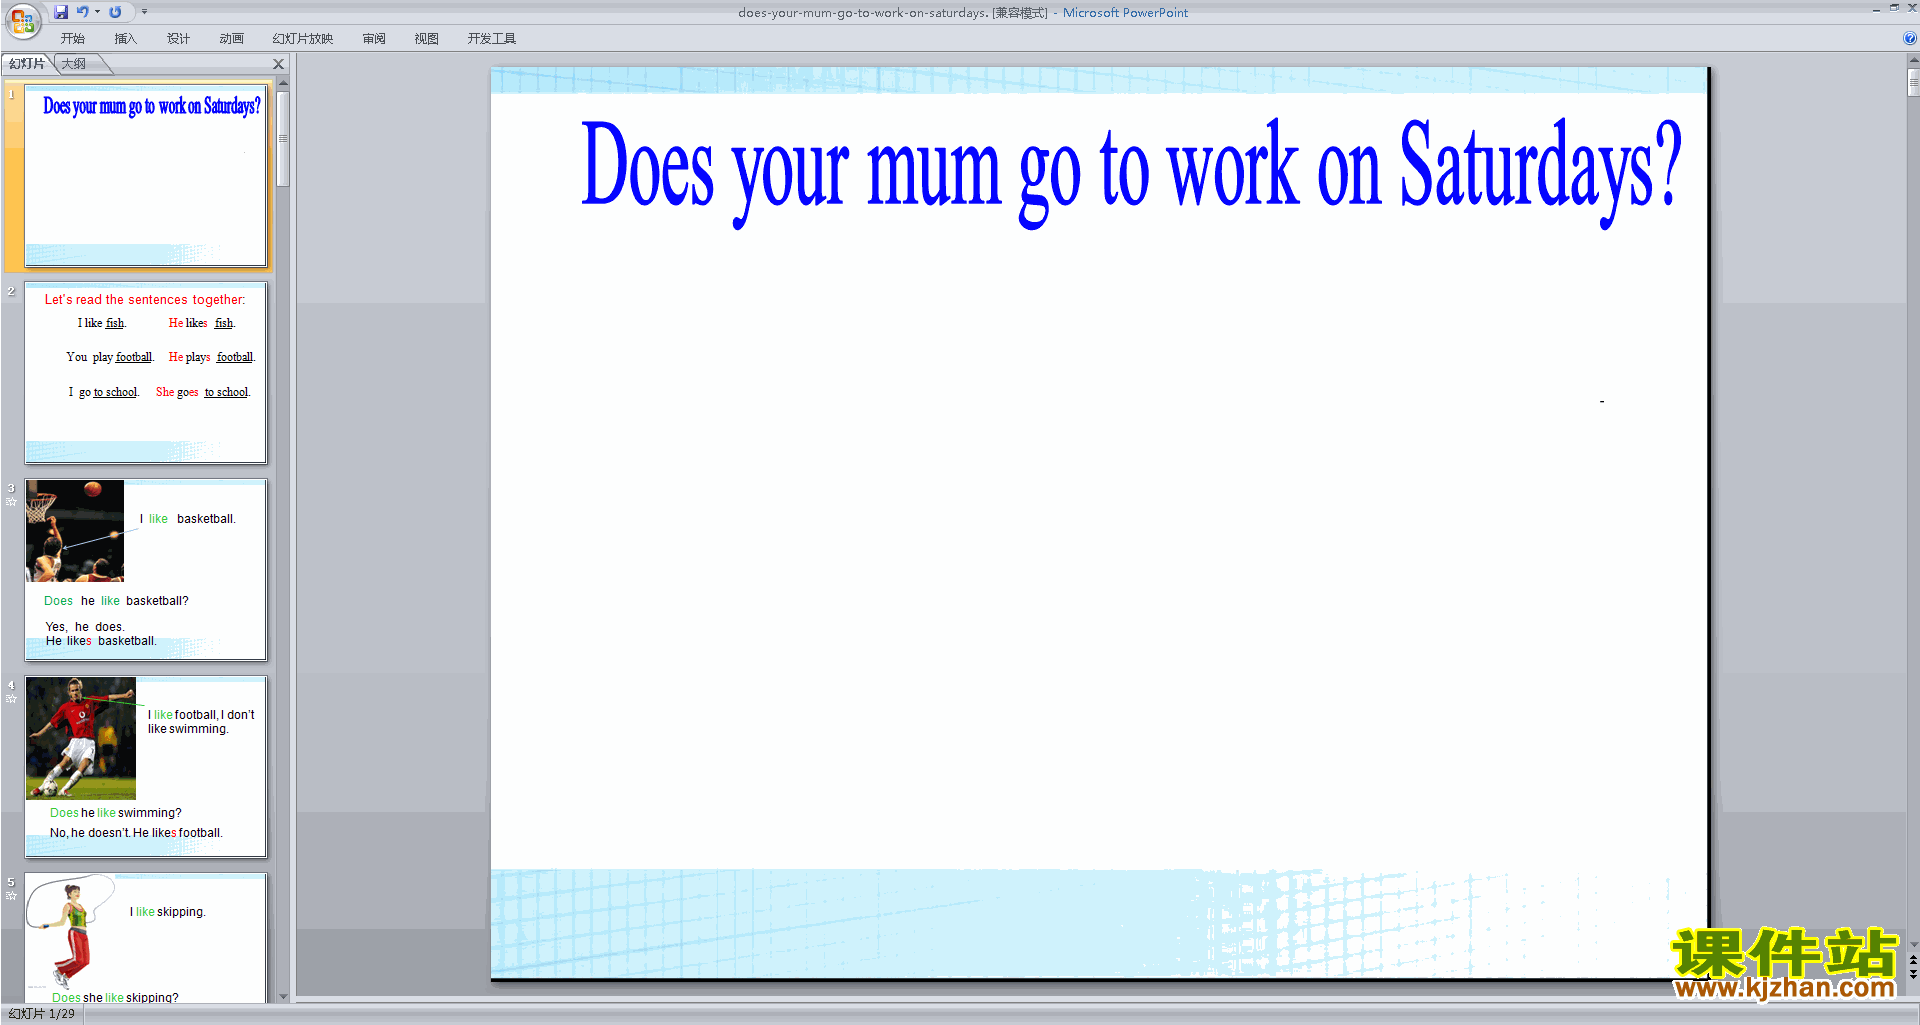The image size is (1920, 1025).
Task: Open the 审阅 (Review) ribbon tab
Action: pos(374,39)
